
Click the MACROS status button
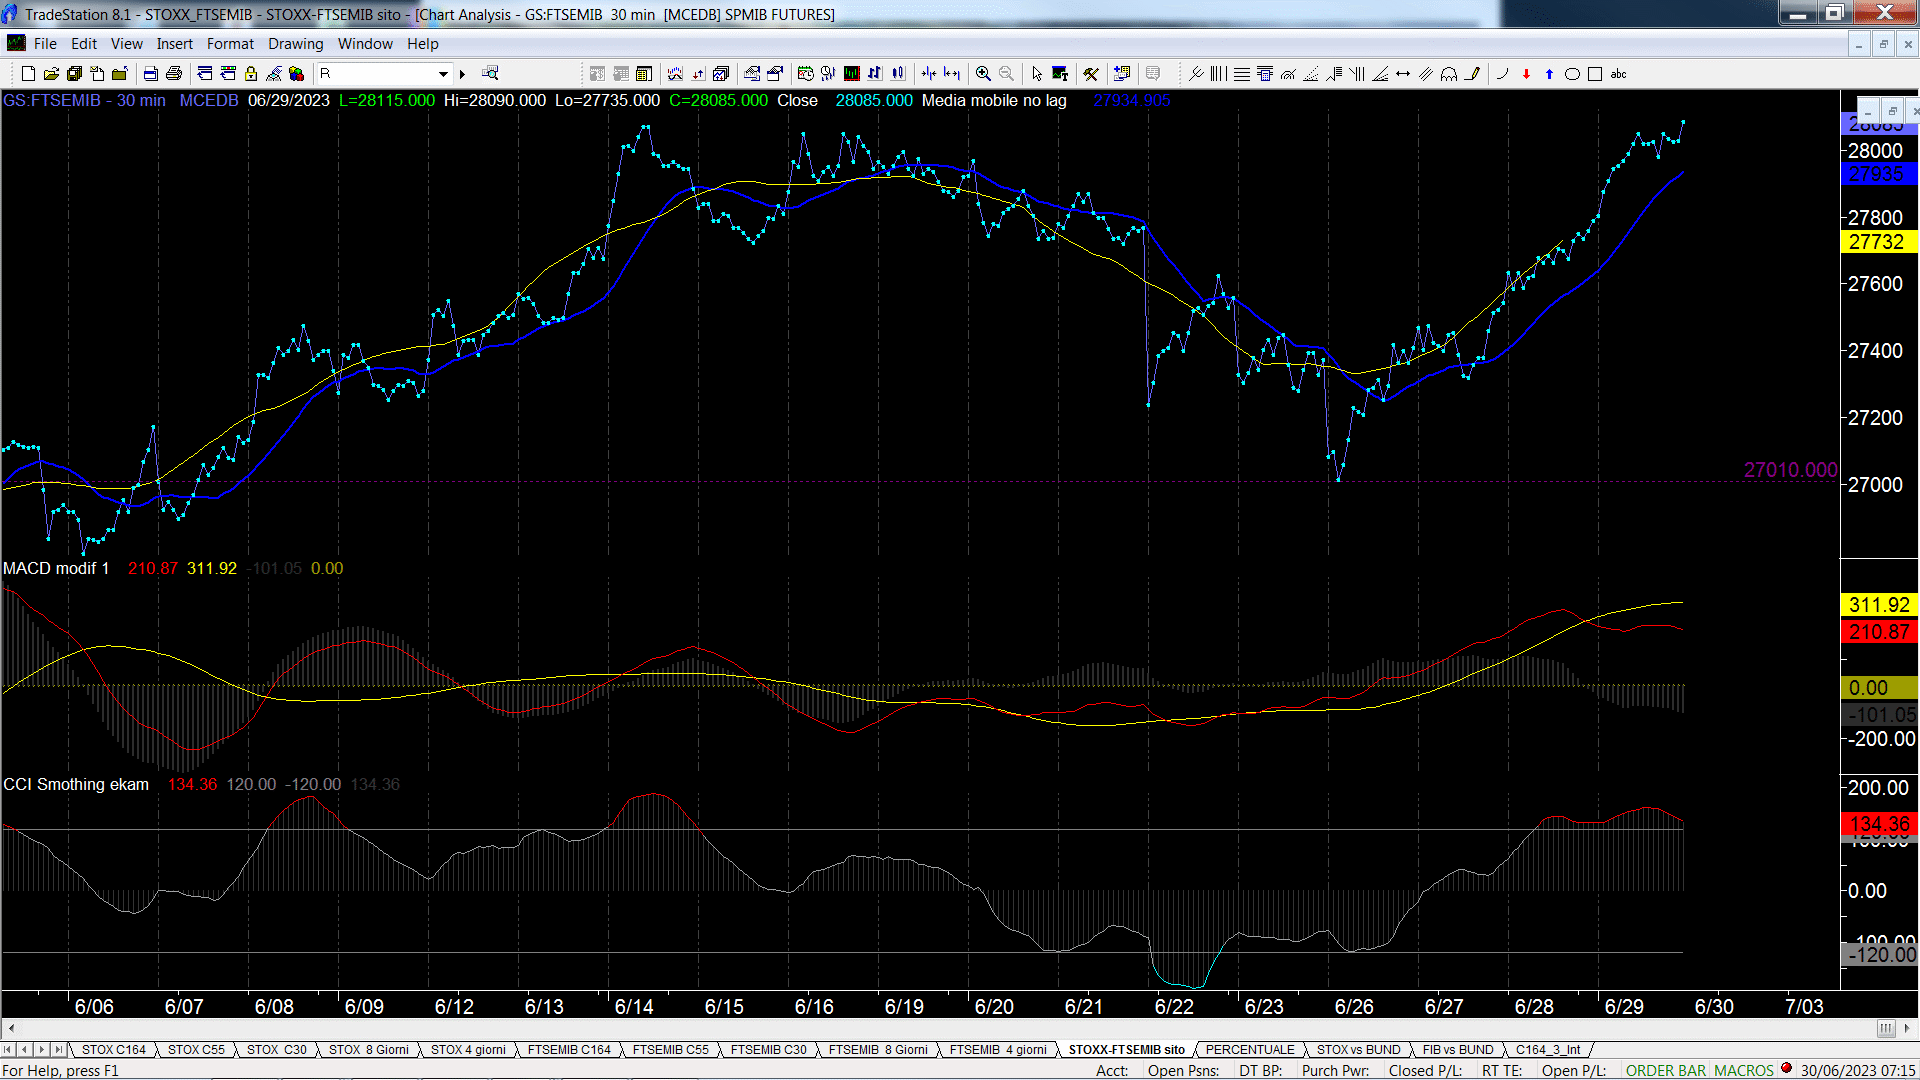pos(1744,1070)
